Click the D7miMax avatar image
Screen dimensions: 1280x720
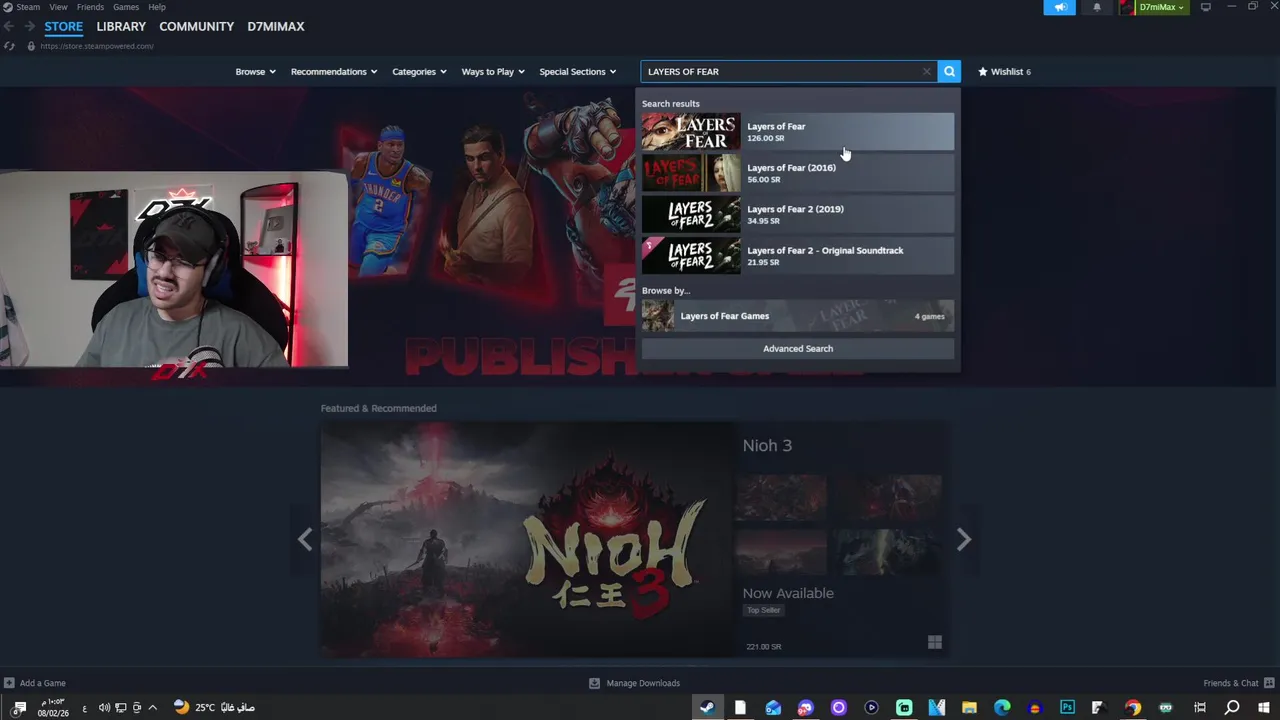tap(1128, 7)
